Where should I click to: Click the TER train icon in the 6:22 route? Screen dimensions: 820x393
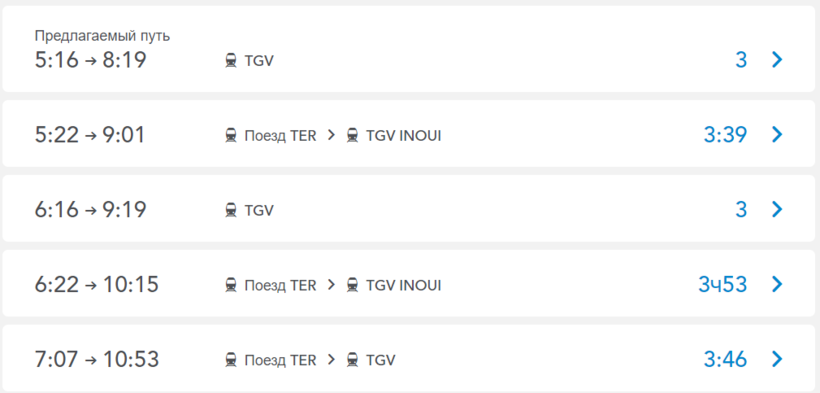231,285
